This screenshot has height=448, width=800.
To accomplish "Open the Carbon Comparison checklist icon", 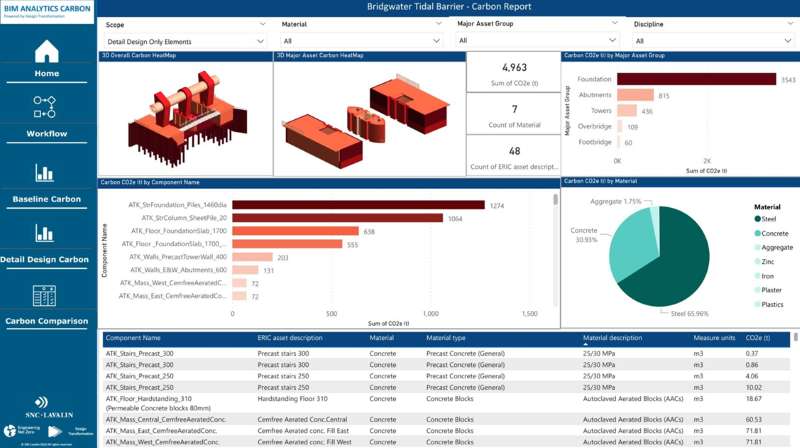I will coord(45,295).
